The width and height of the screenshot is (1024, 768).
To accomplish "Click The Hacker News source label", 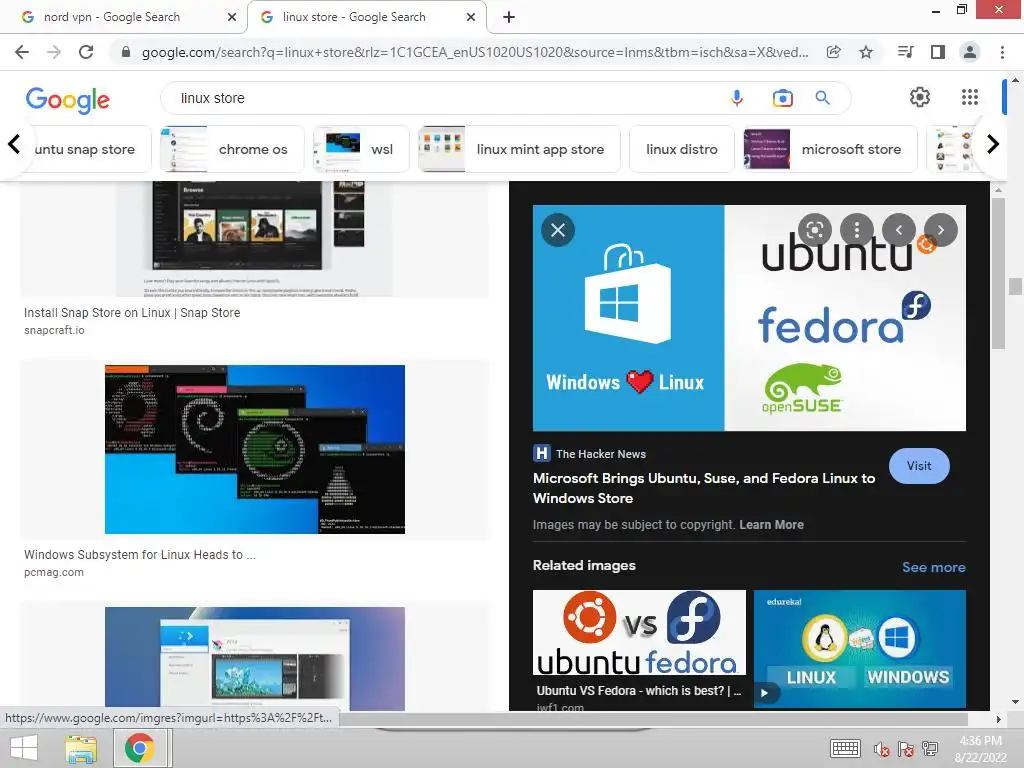I will (601, 454).
